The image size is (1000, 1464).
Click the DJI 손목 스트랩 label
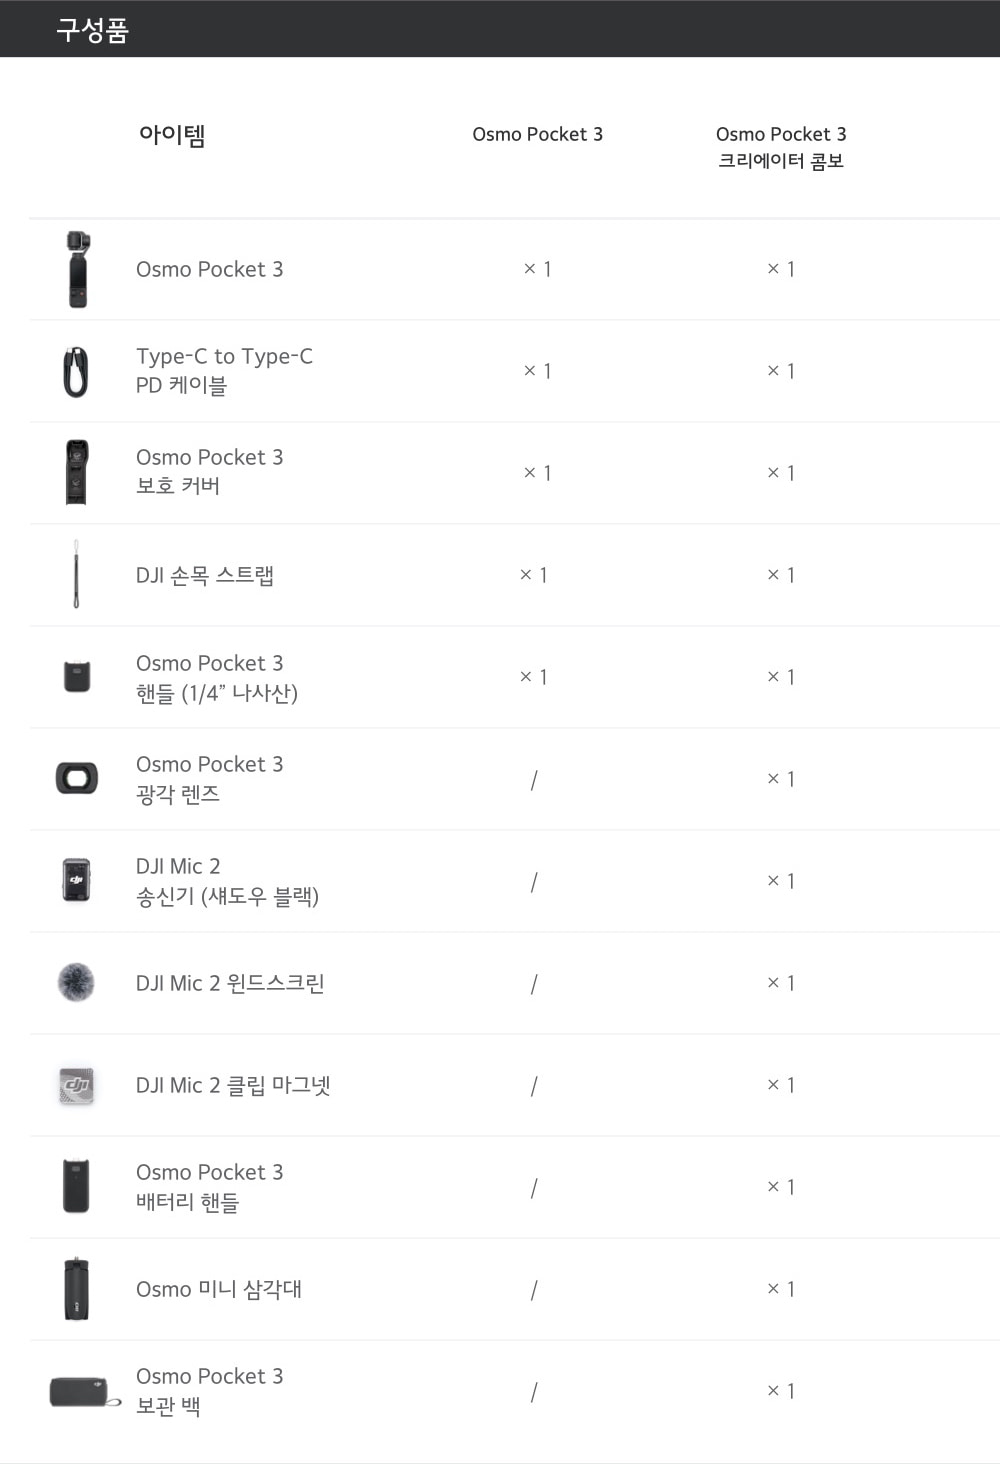point(205,575)
